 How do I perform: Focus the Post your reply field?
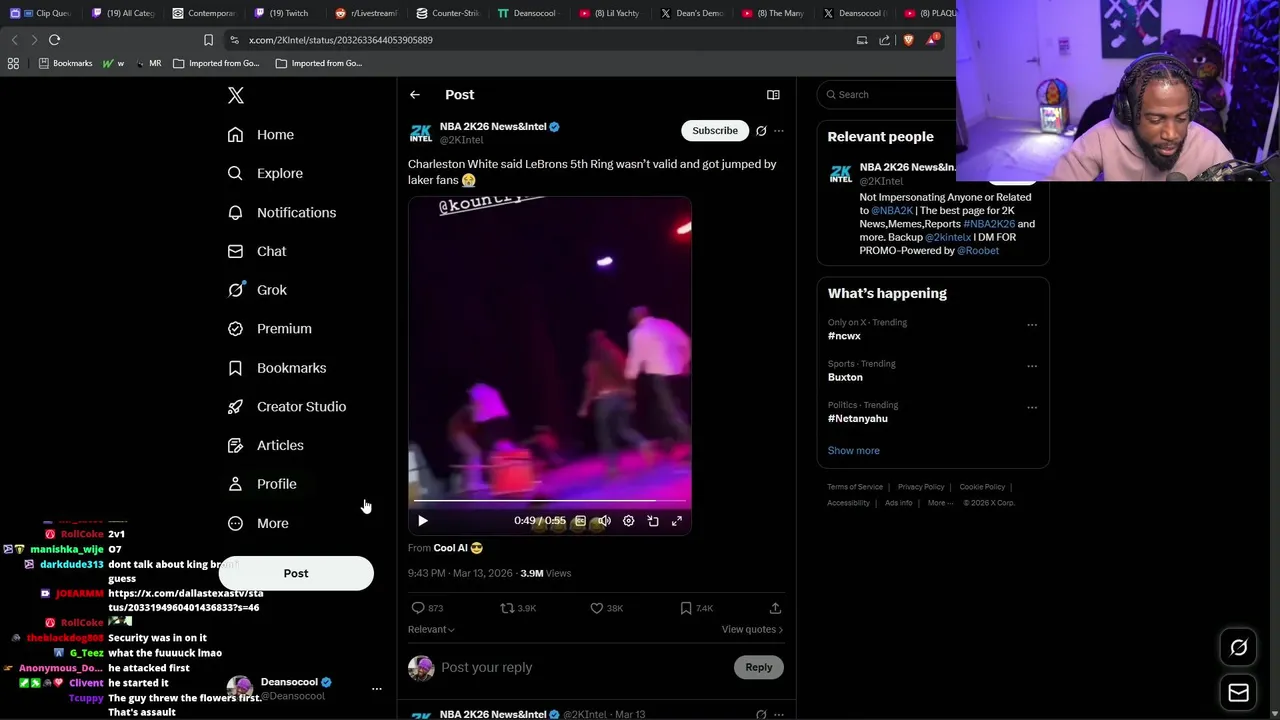pos(580,668)
